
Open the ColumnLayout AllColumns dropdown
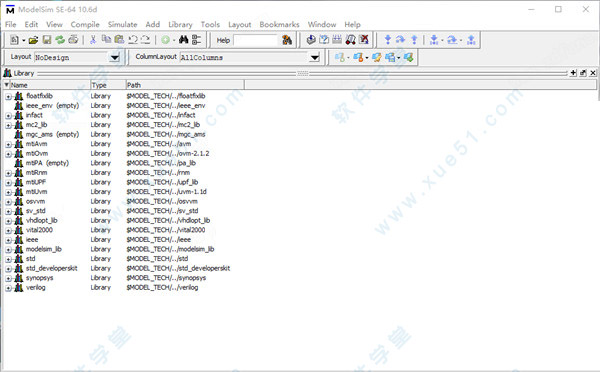click(315, 58)
